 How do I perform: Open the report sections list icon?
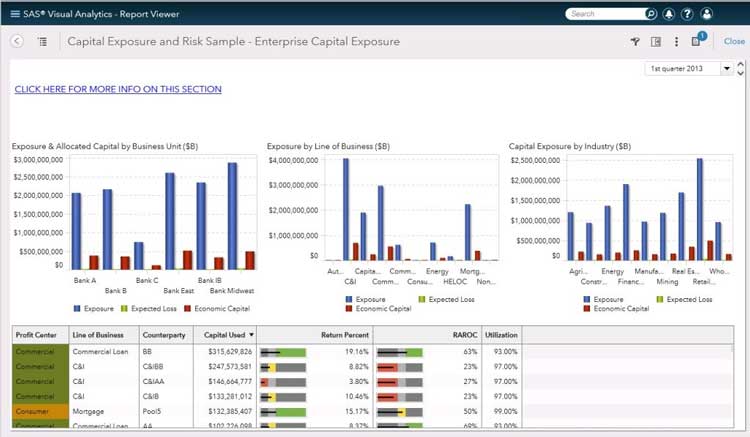tap(42, 41)
